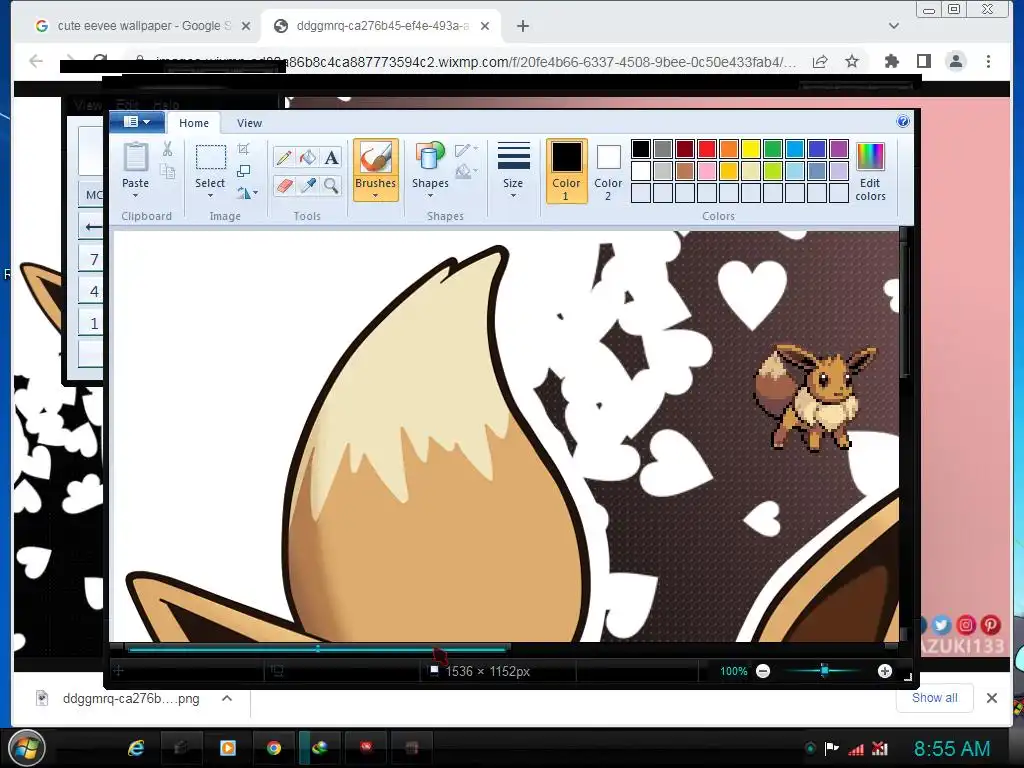1024x768 pixels.
Task: Click the Copy icon in Clipboard group
Action: click(x=168, y=172)
